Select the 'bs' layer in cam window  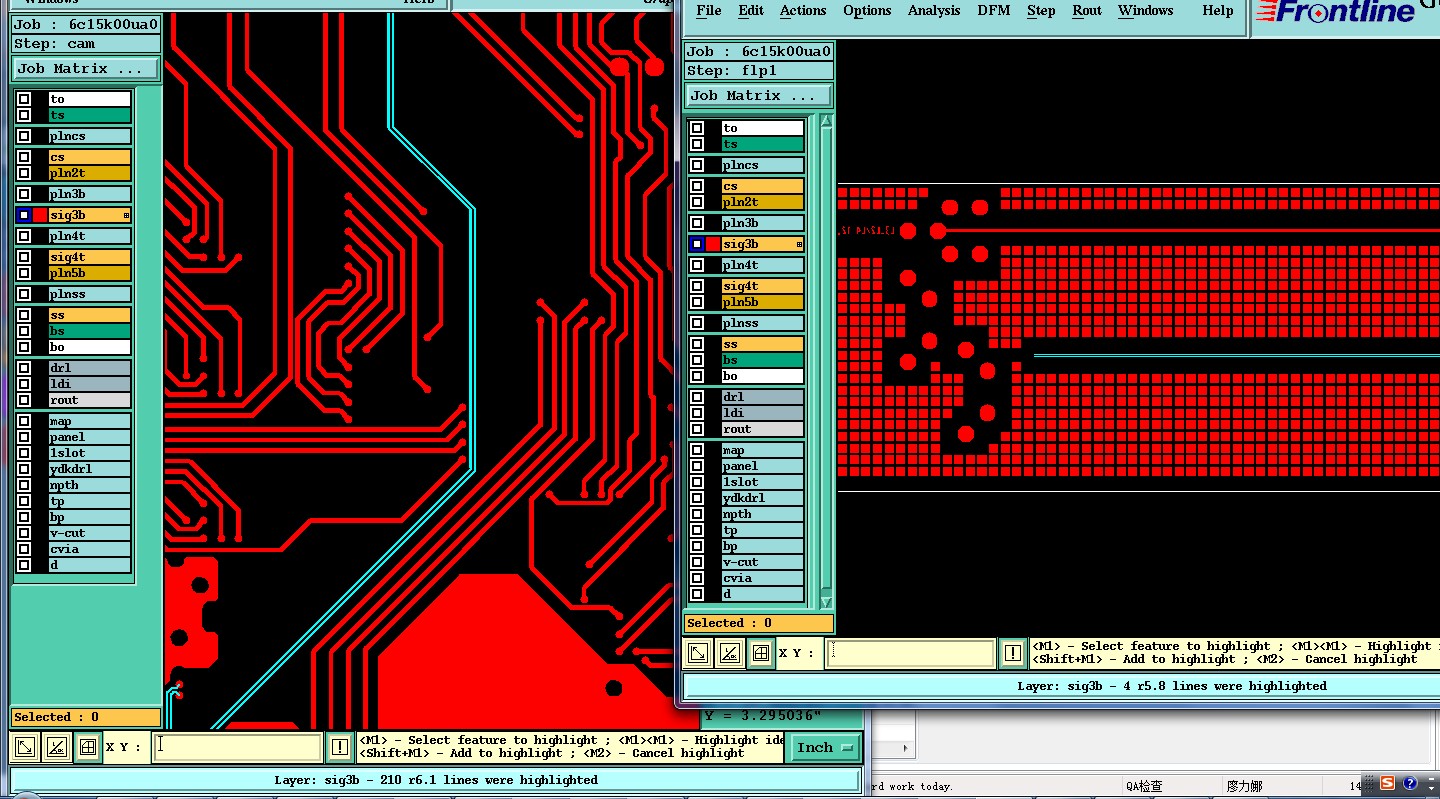point(90,331)
